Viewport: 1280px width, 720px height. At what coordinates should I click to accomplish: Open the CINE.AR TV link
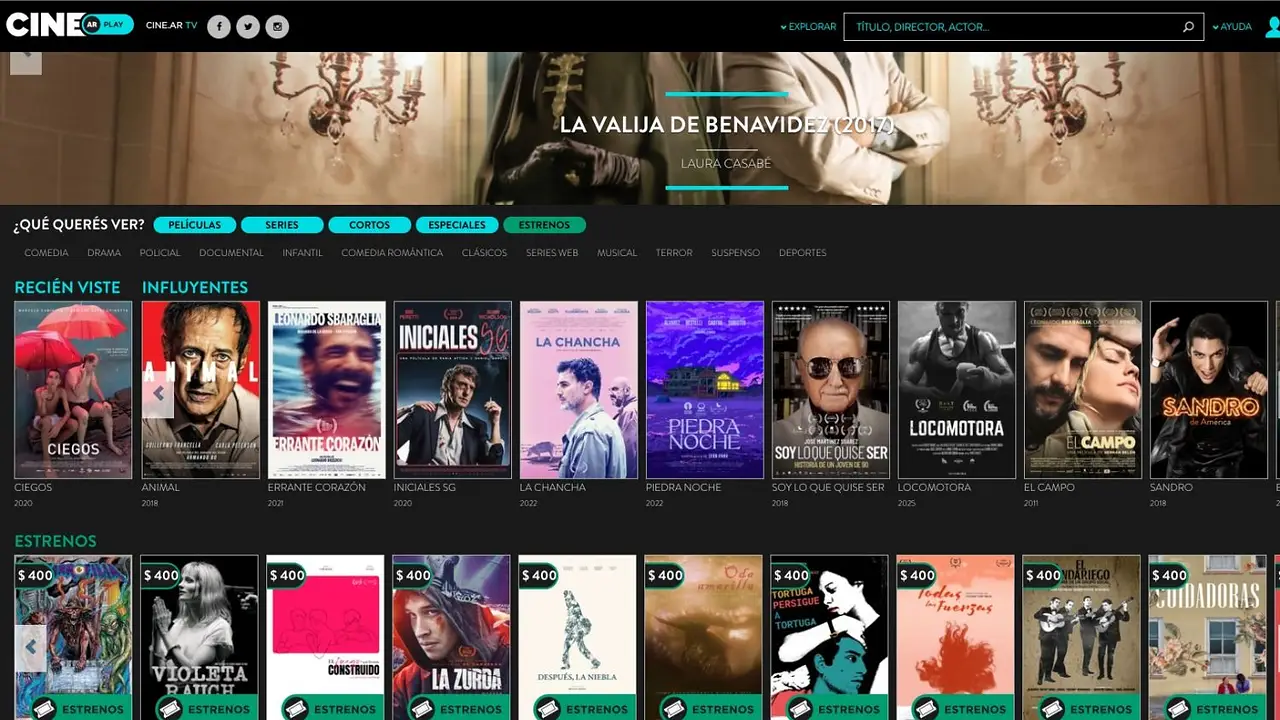point(171,26)
